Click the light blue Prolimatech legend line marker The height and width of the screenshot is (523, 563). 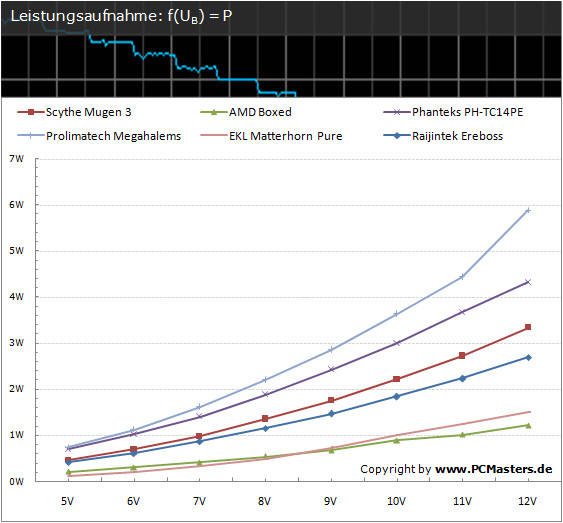31,136
